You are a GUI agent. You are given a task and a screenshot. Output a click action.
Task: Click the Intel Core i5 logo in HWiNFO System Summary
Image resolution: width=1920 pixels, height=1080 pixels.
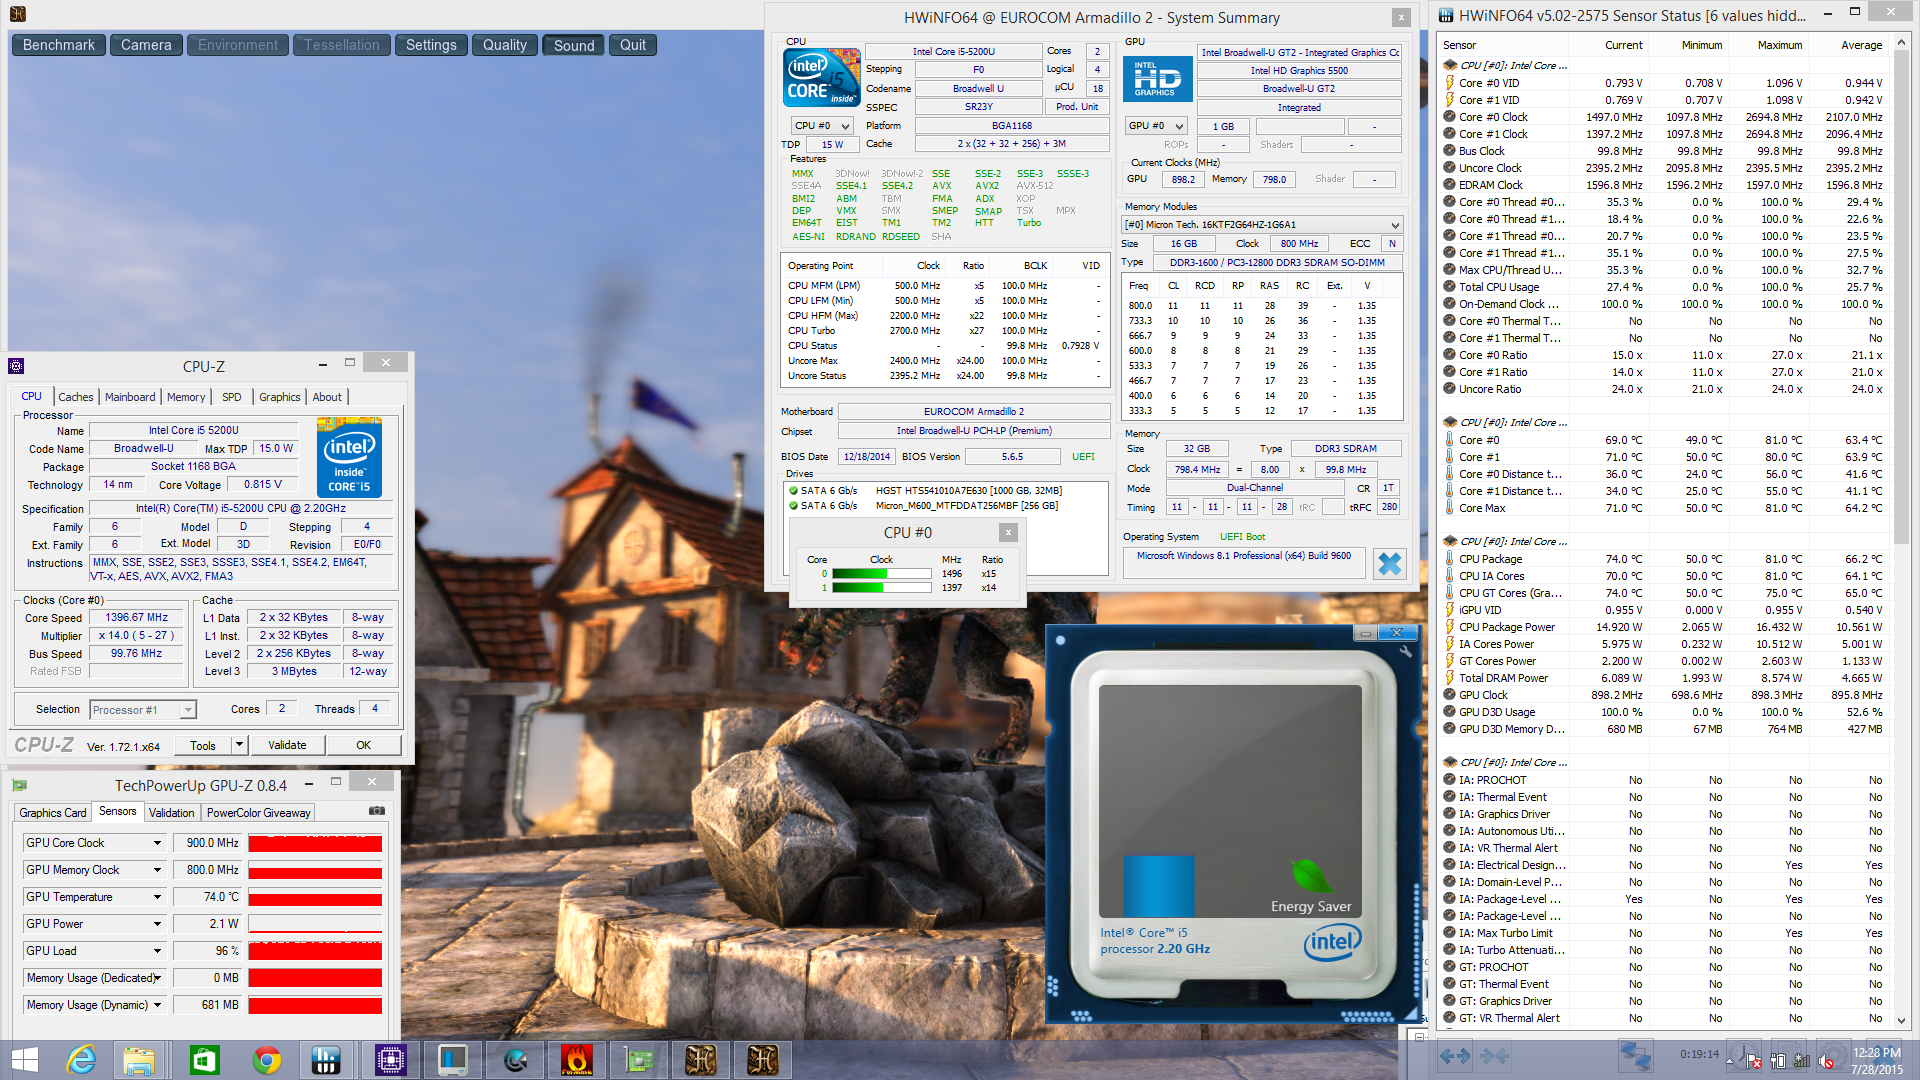pos(822,78)
